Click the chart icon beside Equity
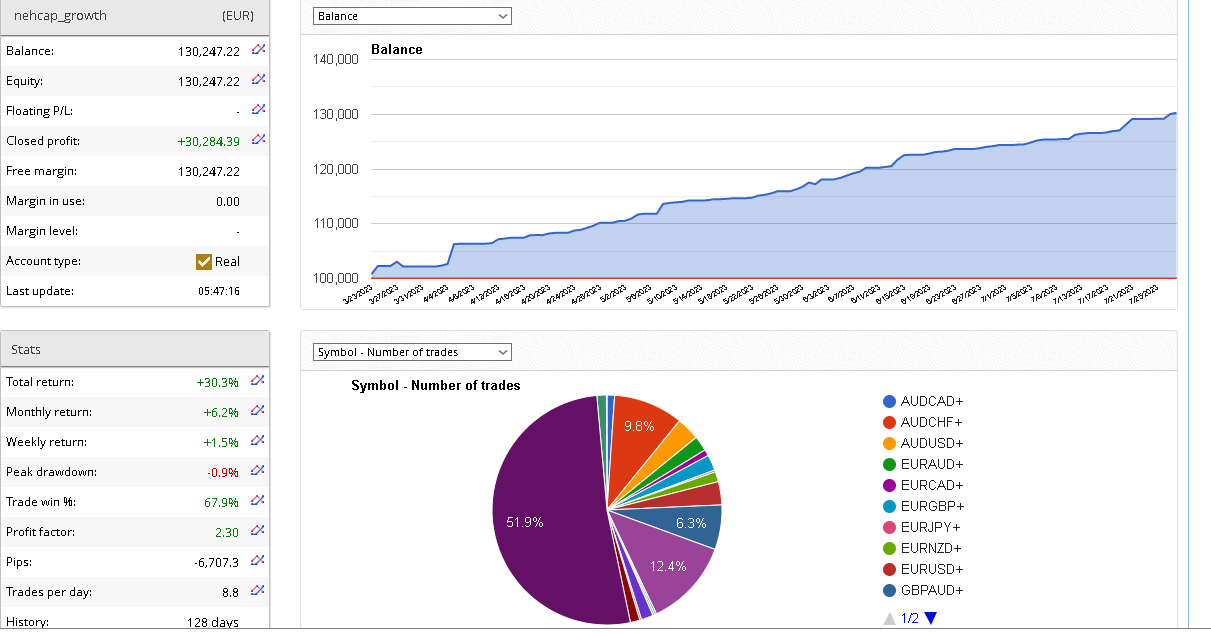Image resolution: width=1211 pixels, height=634 pixels. pos(259,79)
